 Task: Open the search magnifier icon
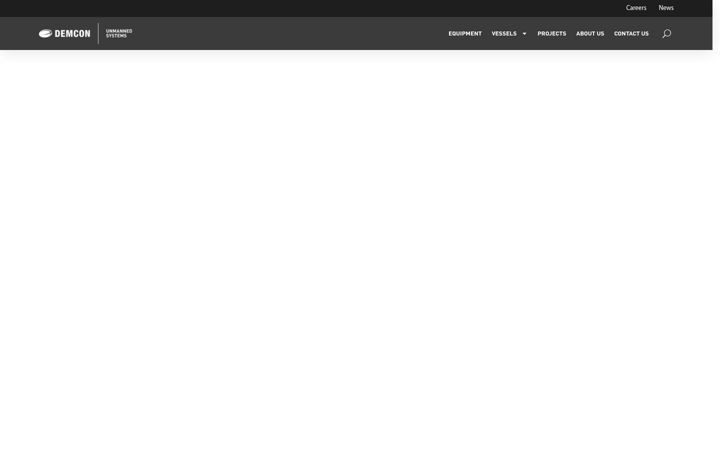(666, 34)
